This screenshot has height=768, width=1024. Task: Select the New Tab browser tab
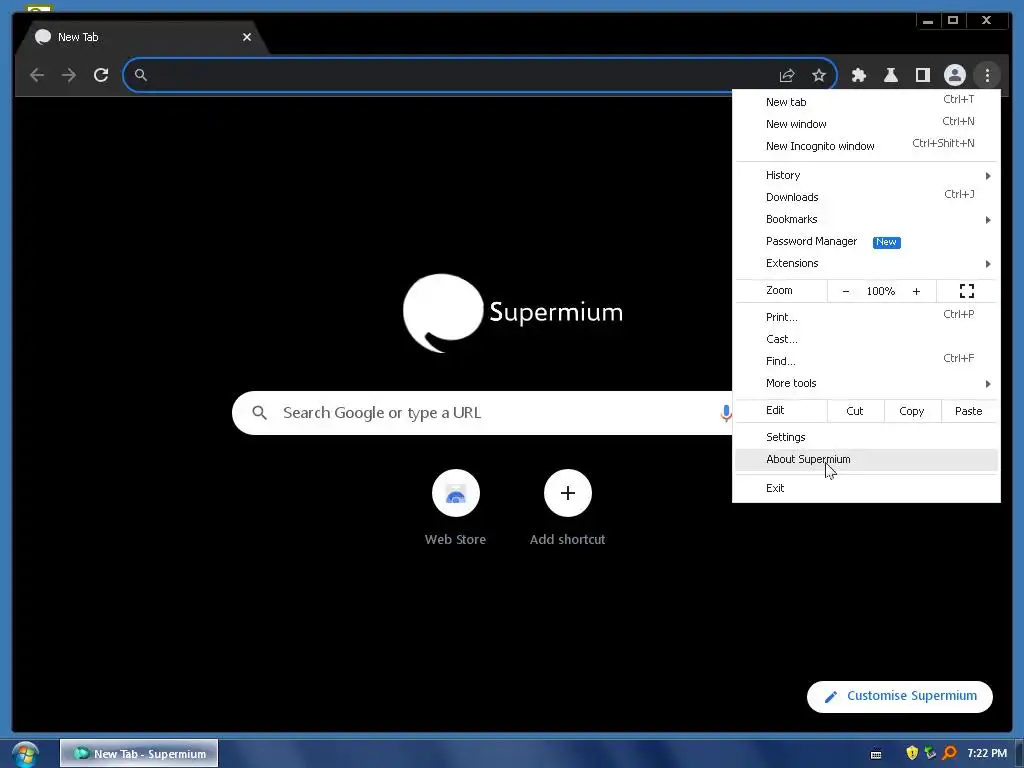[140, 37]
